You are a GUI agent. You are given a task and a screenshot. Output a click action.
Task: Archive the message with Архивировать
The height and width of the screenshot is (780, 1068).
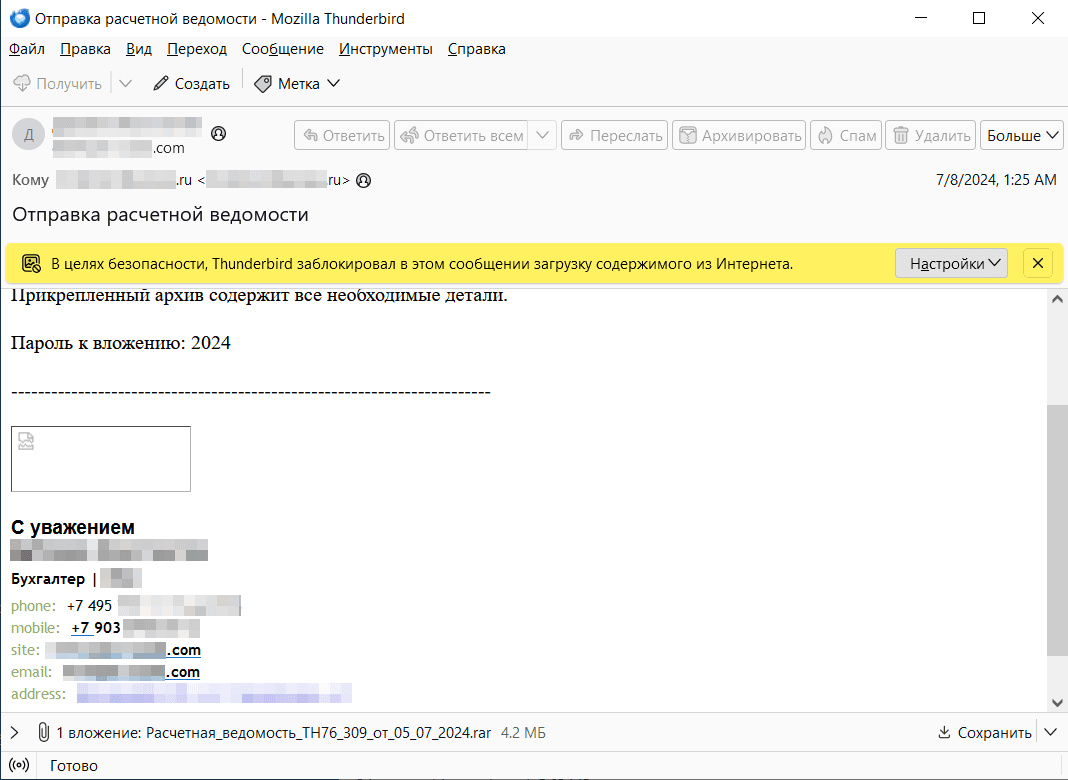point(740,136)
